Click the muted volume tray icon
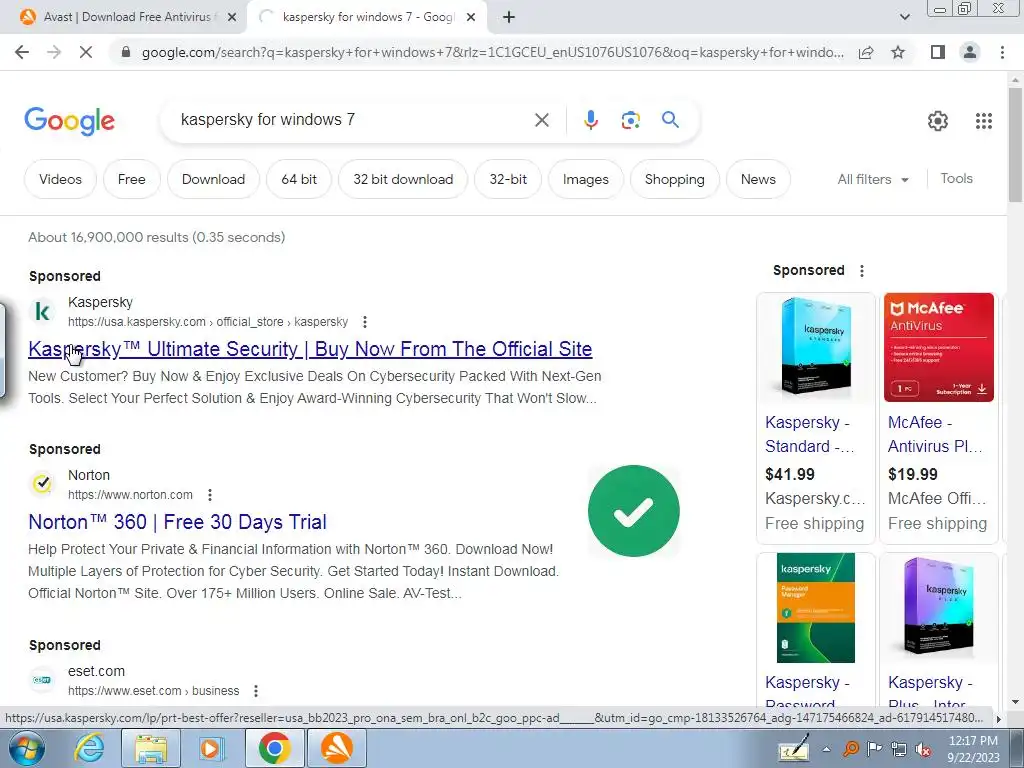 click(x=923, y=750)
